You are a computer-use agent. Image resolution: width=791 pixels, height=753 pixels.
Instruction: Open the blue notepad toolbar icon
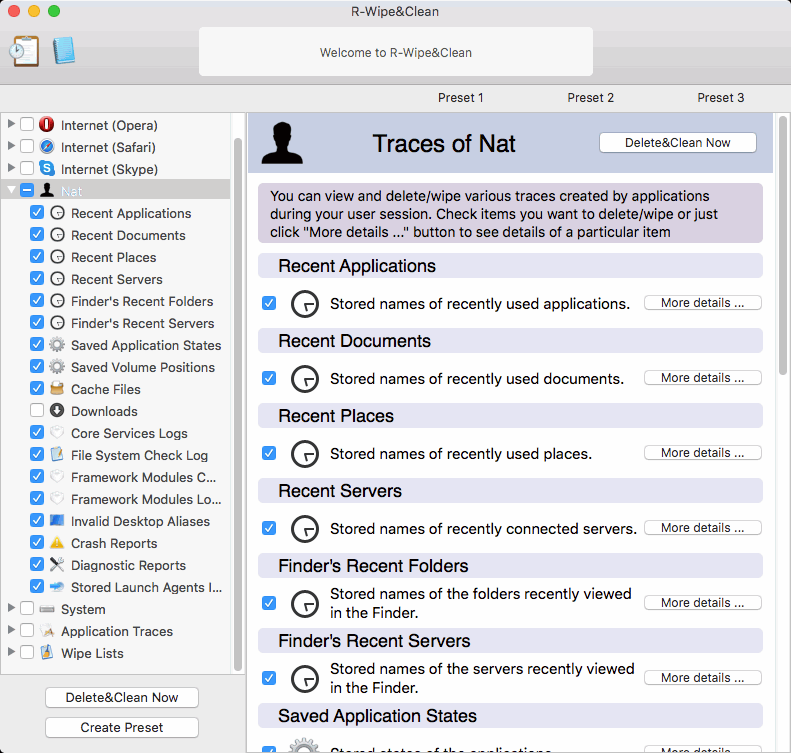click(x=64, y=50)
